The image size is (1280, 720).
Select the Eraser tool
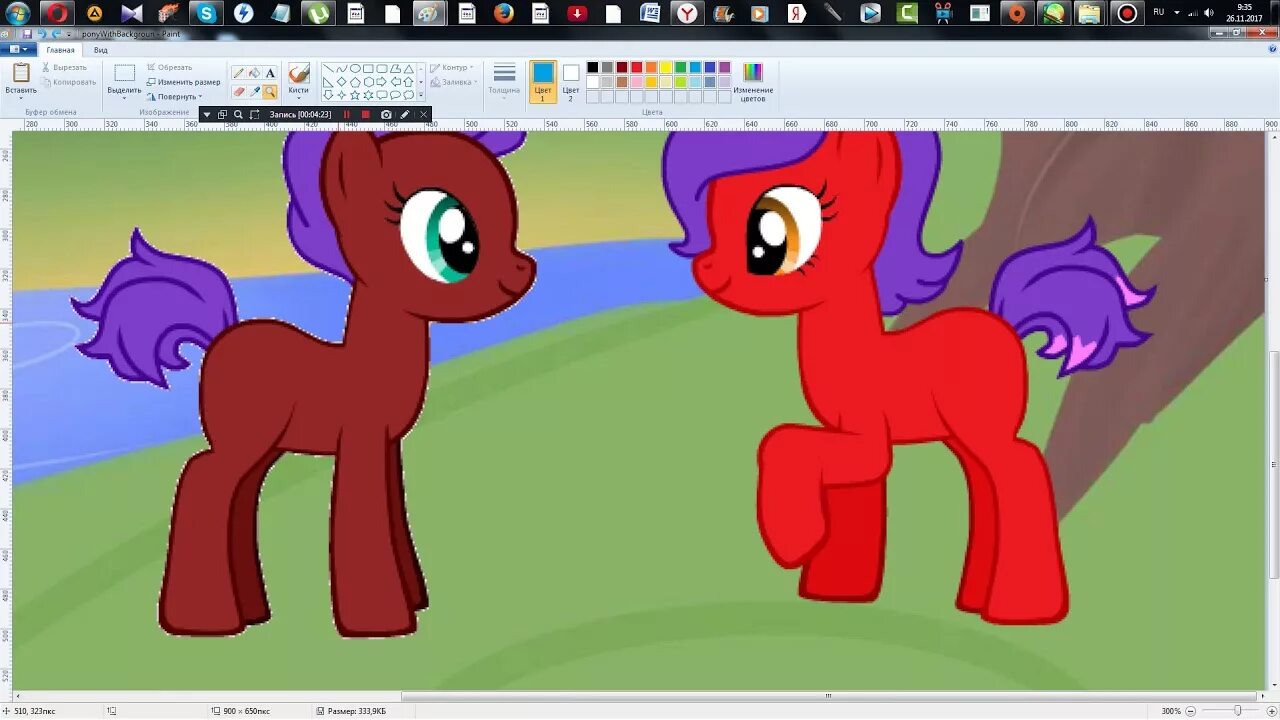point(239,91)
